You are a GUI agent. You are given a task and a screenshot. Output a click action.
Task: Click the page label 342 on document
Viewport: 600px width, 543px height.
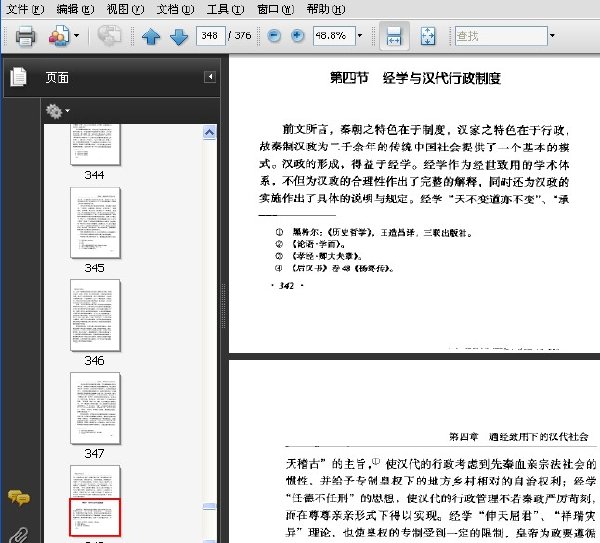click(x=287, y=285)
